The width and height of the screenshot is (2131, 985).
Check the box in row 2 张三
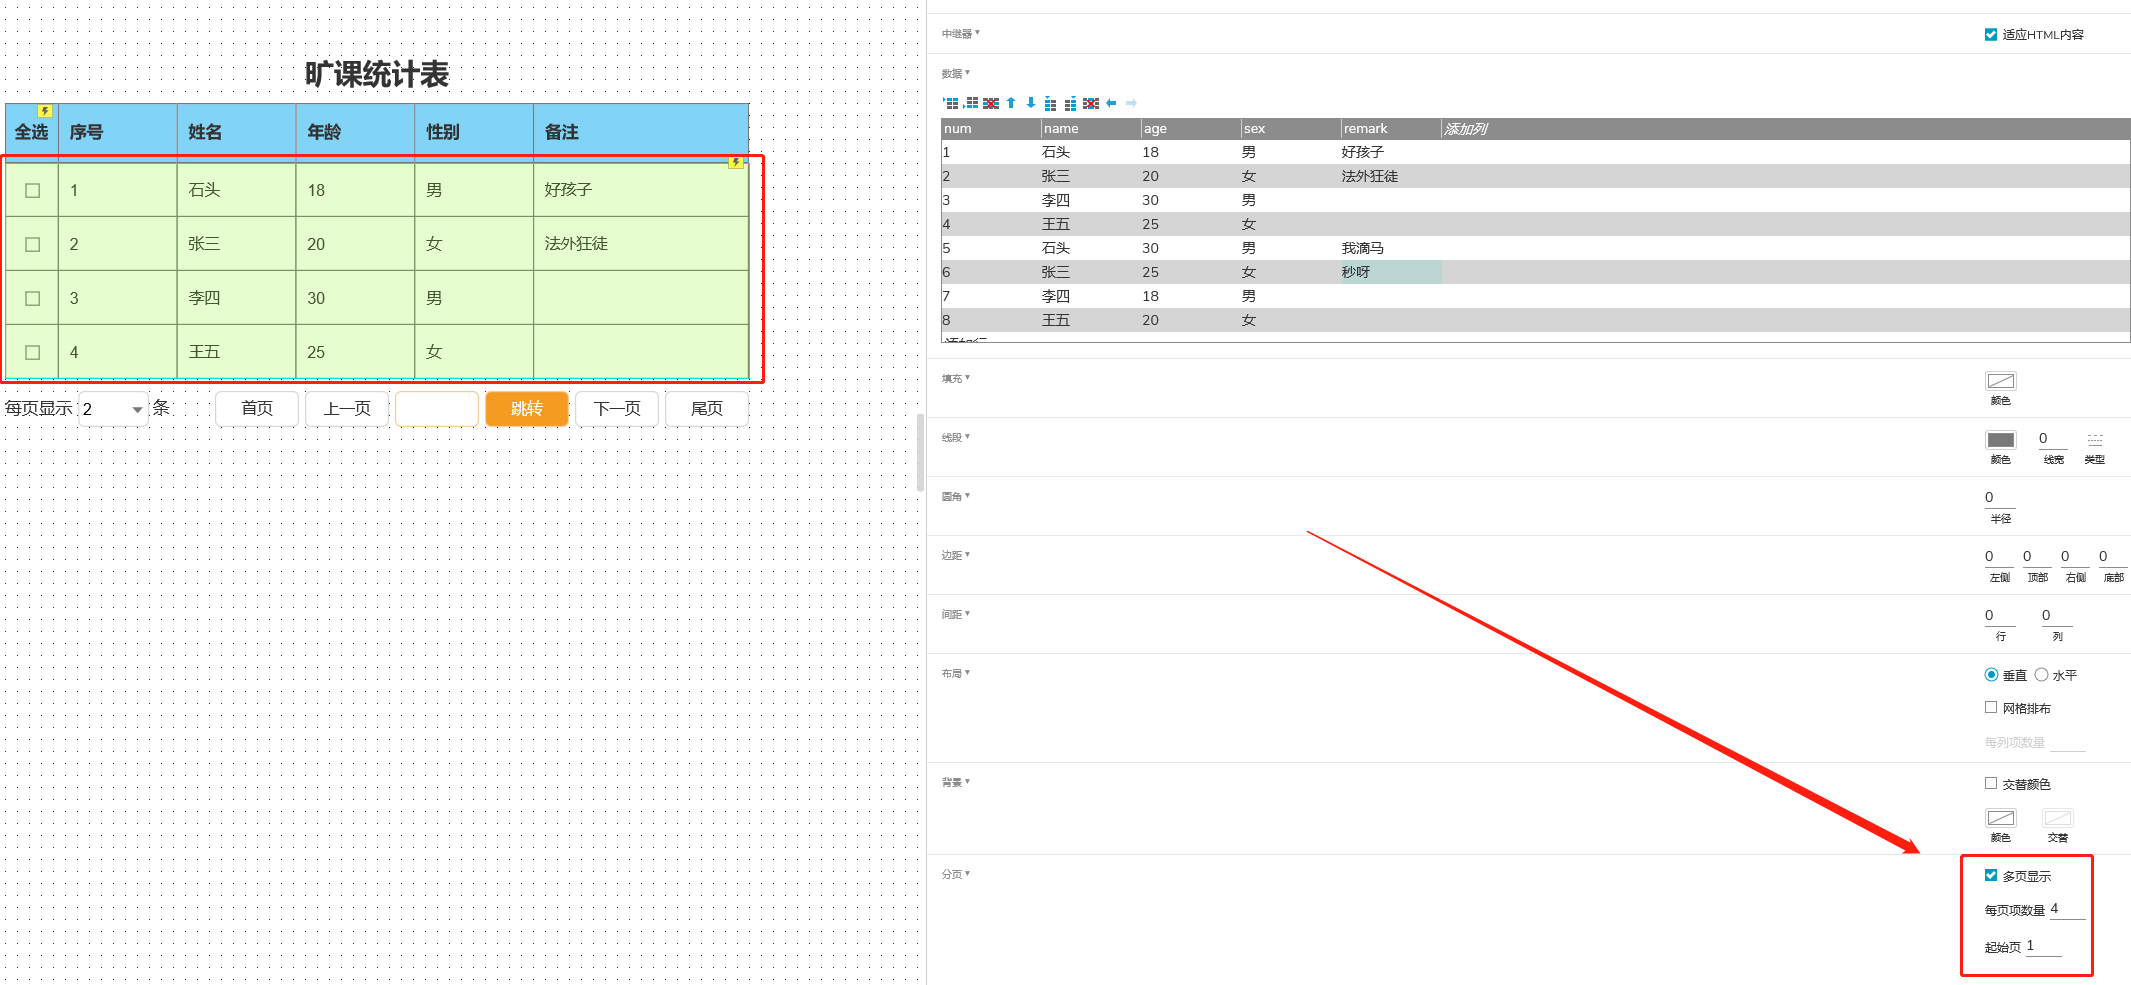pyautogui.click(x=32, y=244)
